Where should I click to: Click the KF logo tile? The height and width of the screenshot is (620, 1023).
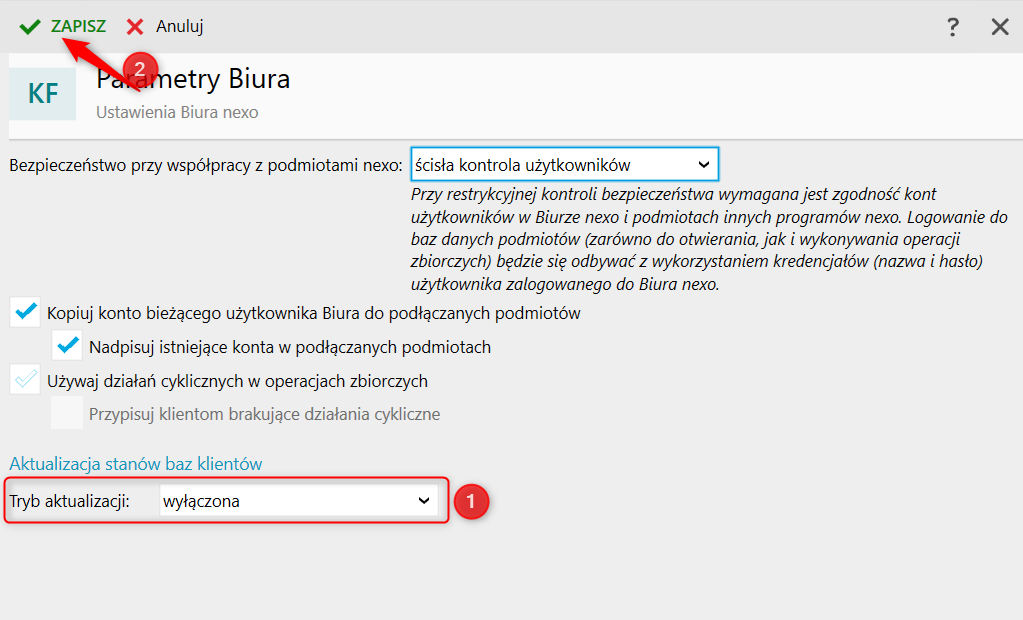[x=42, y=94]
